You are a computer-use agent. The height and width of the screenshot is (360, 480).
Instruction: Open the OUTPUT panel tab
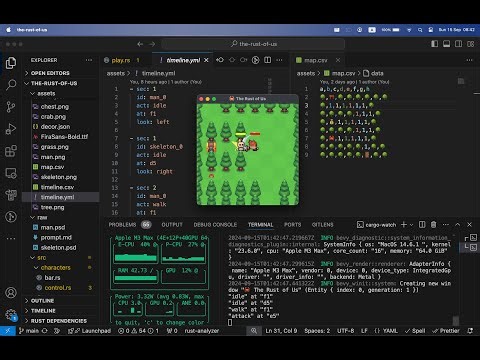(x=172, y=225)
